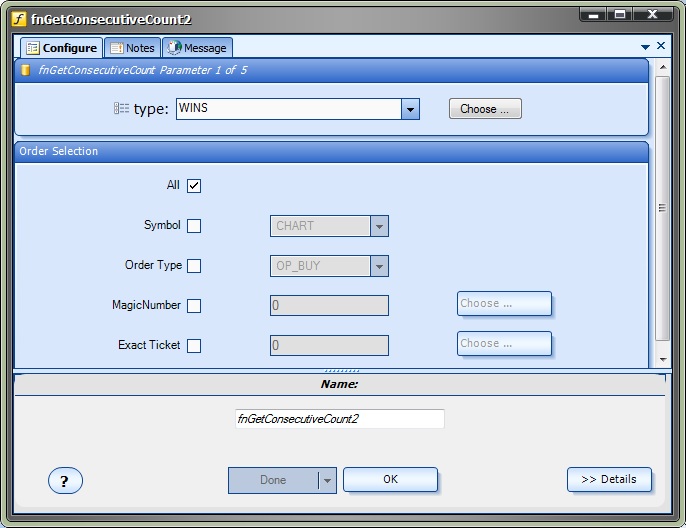The image size is (686, 528).
Task: Click the list icon beside type label
Action: 121,108
